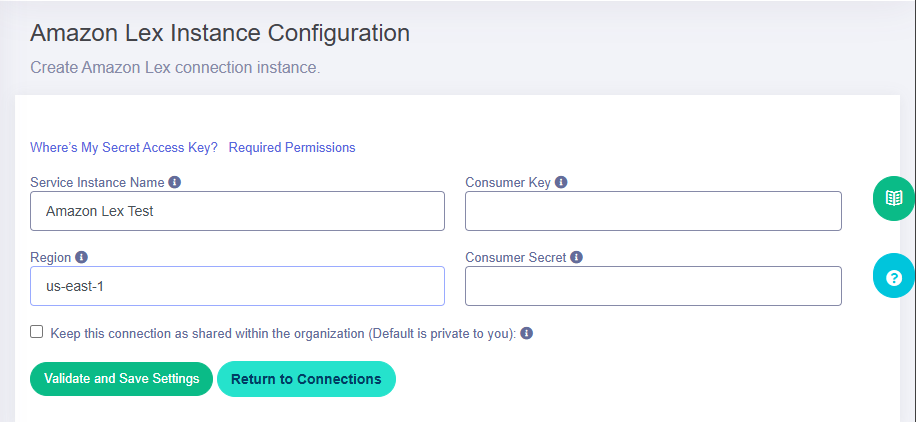The image size is (916, 422).
Task: Click the Validate and Save Settings button
Action: (122, 379)
